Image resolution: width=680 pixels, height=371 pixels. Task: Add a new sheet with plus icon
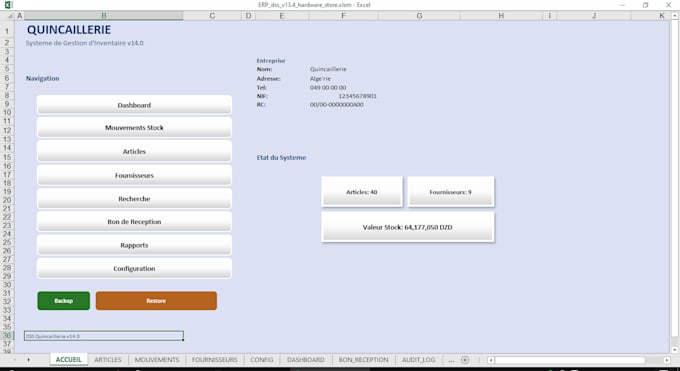pyautogui.click(x=465, y=360)
